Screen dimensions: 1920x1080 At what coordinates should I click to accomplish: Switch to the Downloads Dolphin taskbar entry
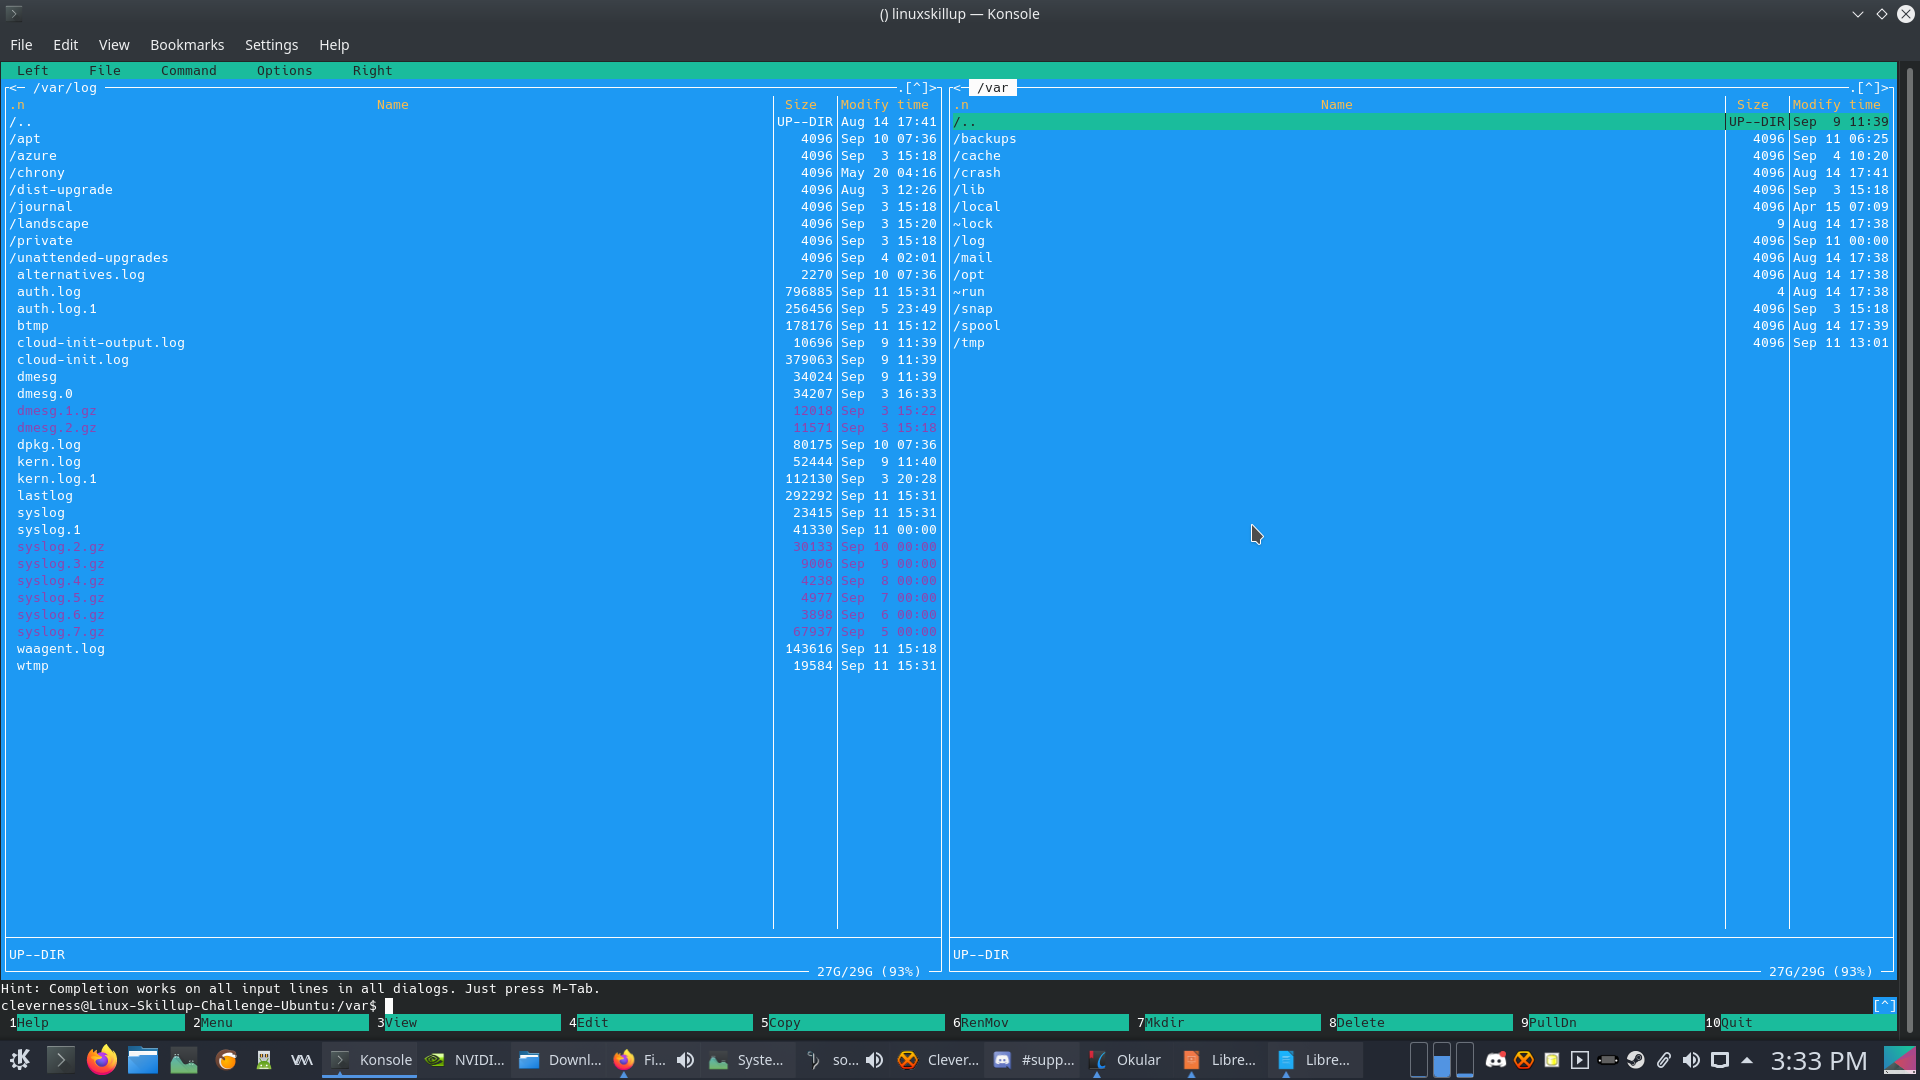(x=560, y=1060)
